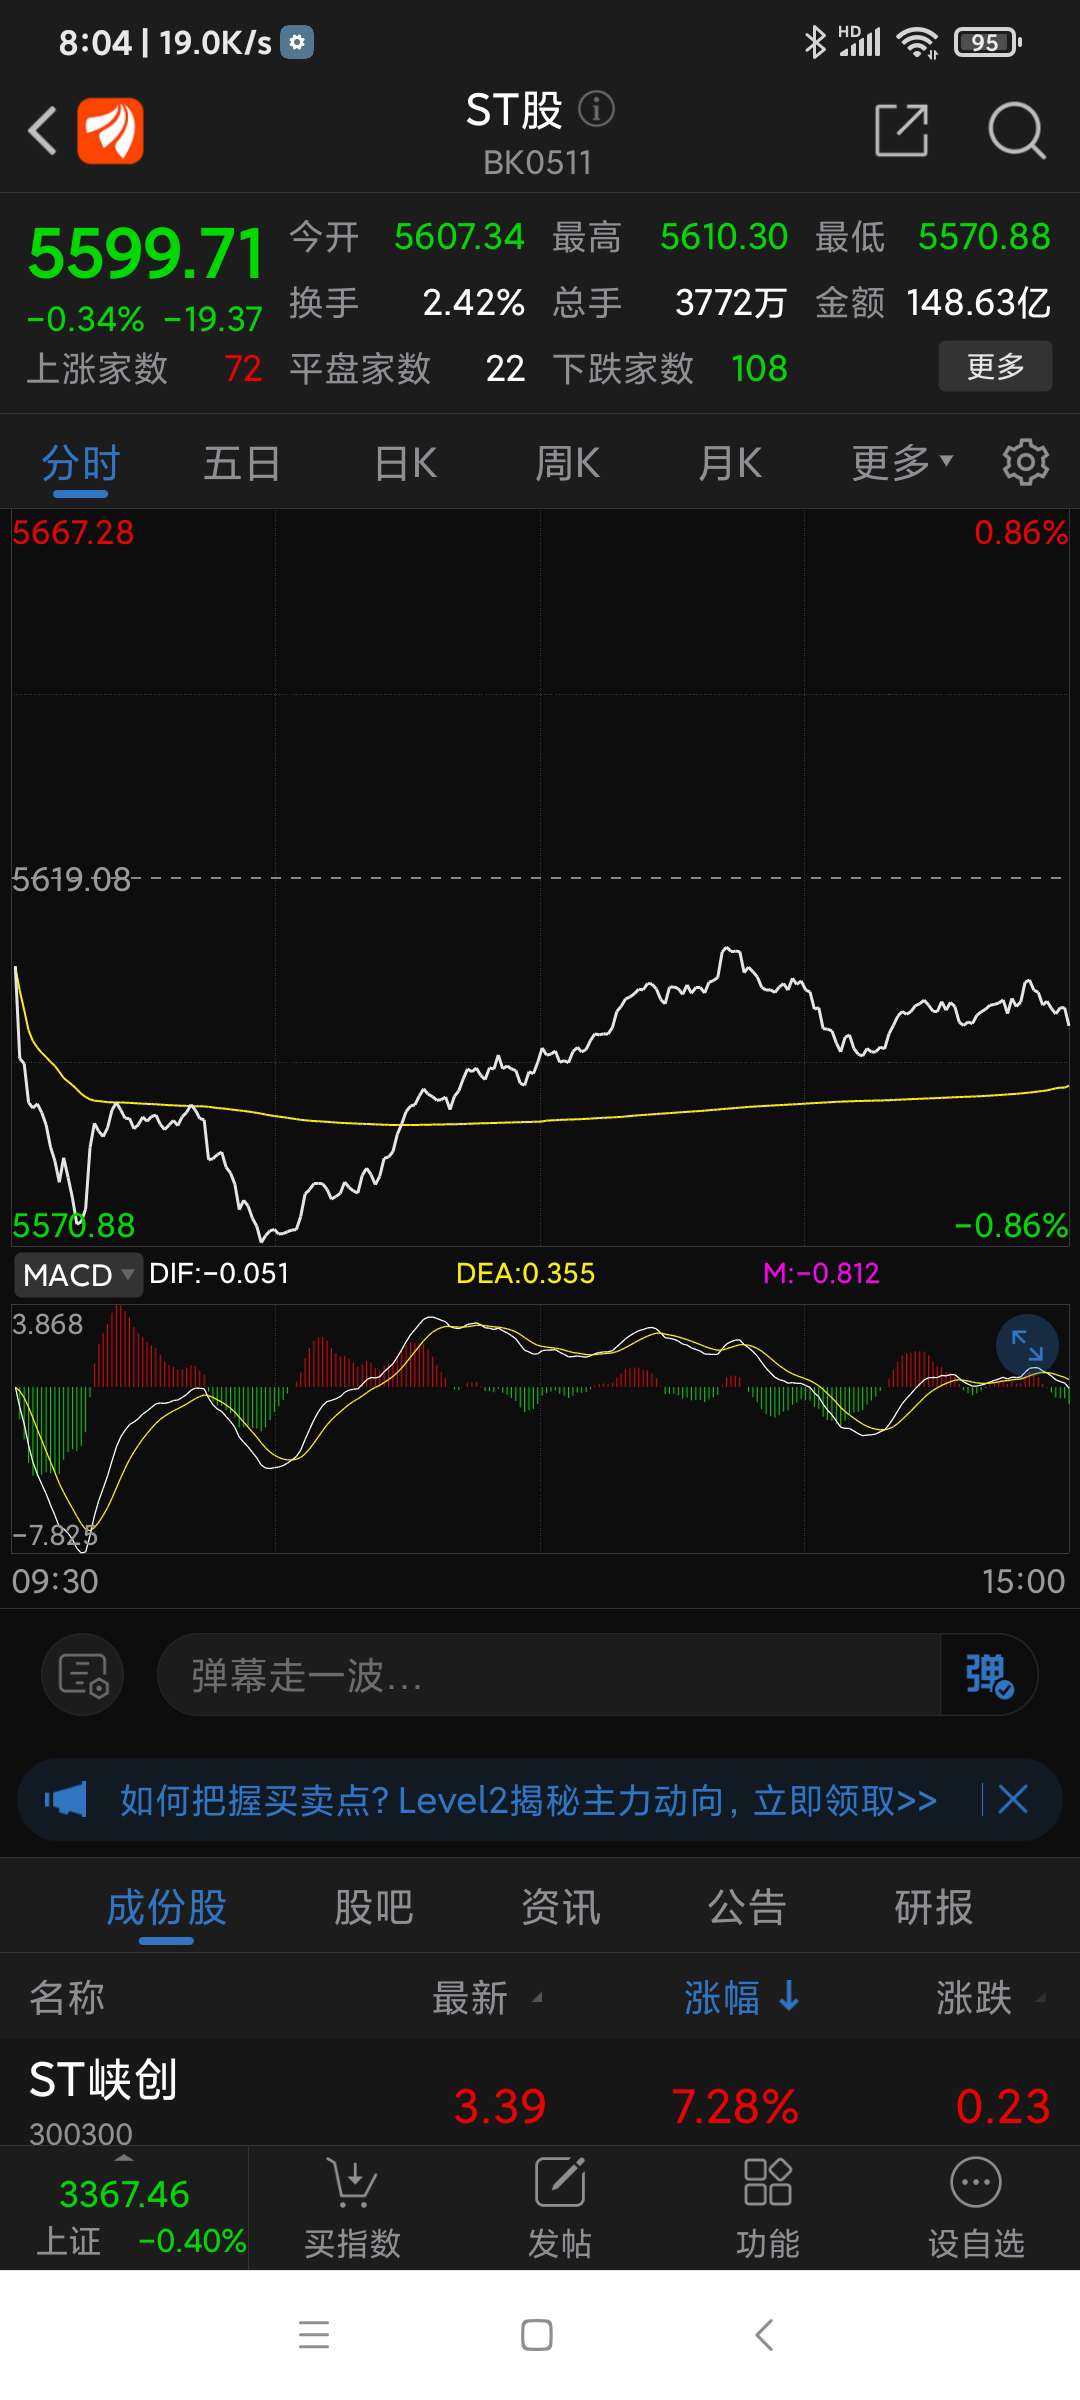Open the 资讯 news tab

coord(560,1907)
